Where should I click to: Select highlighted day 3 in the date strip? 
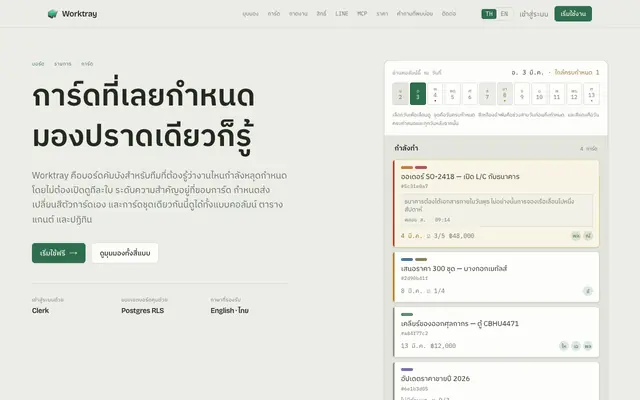[418, 94]
